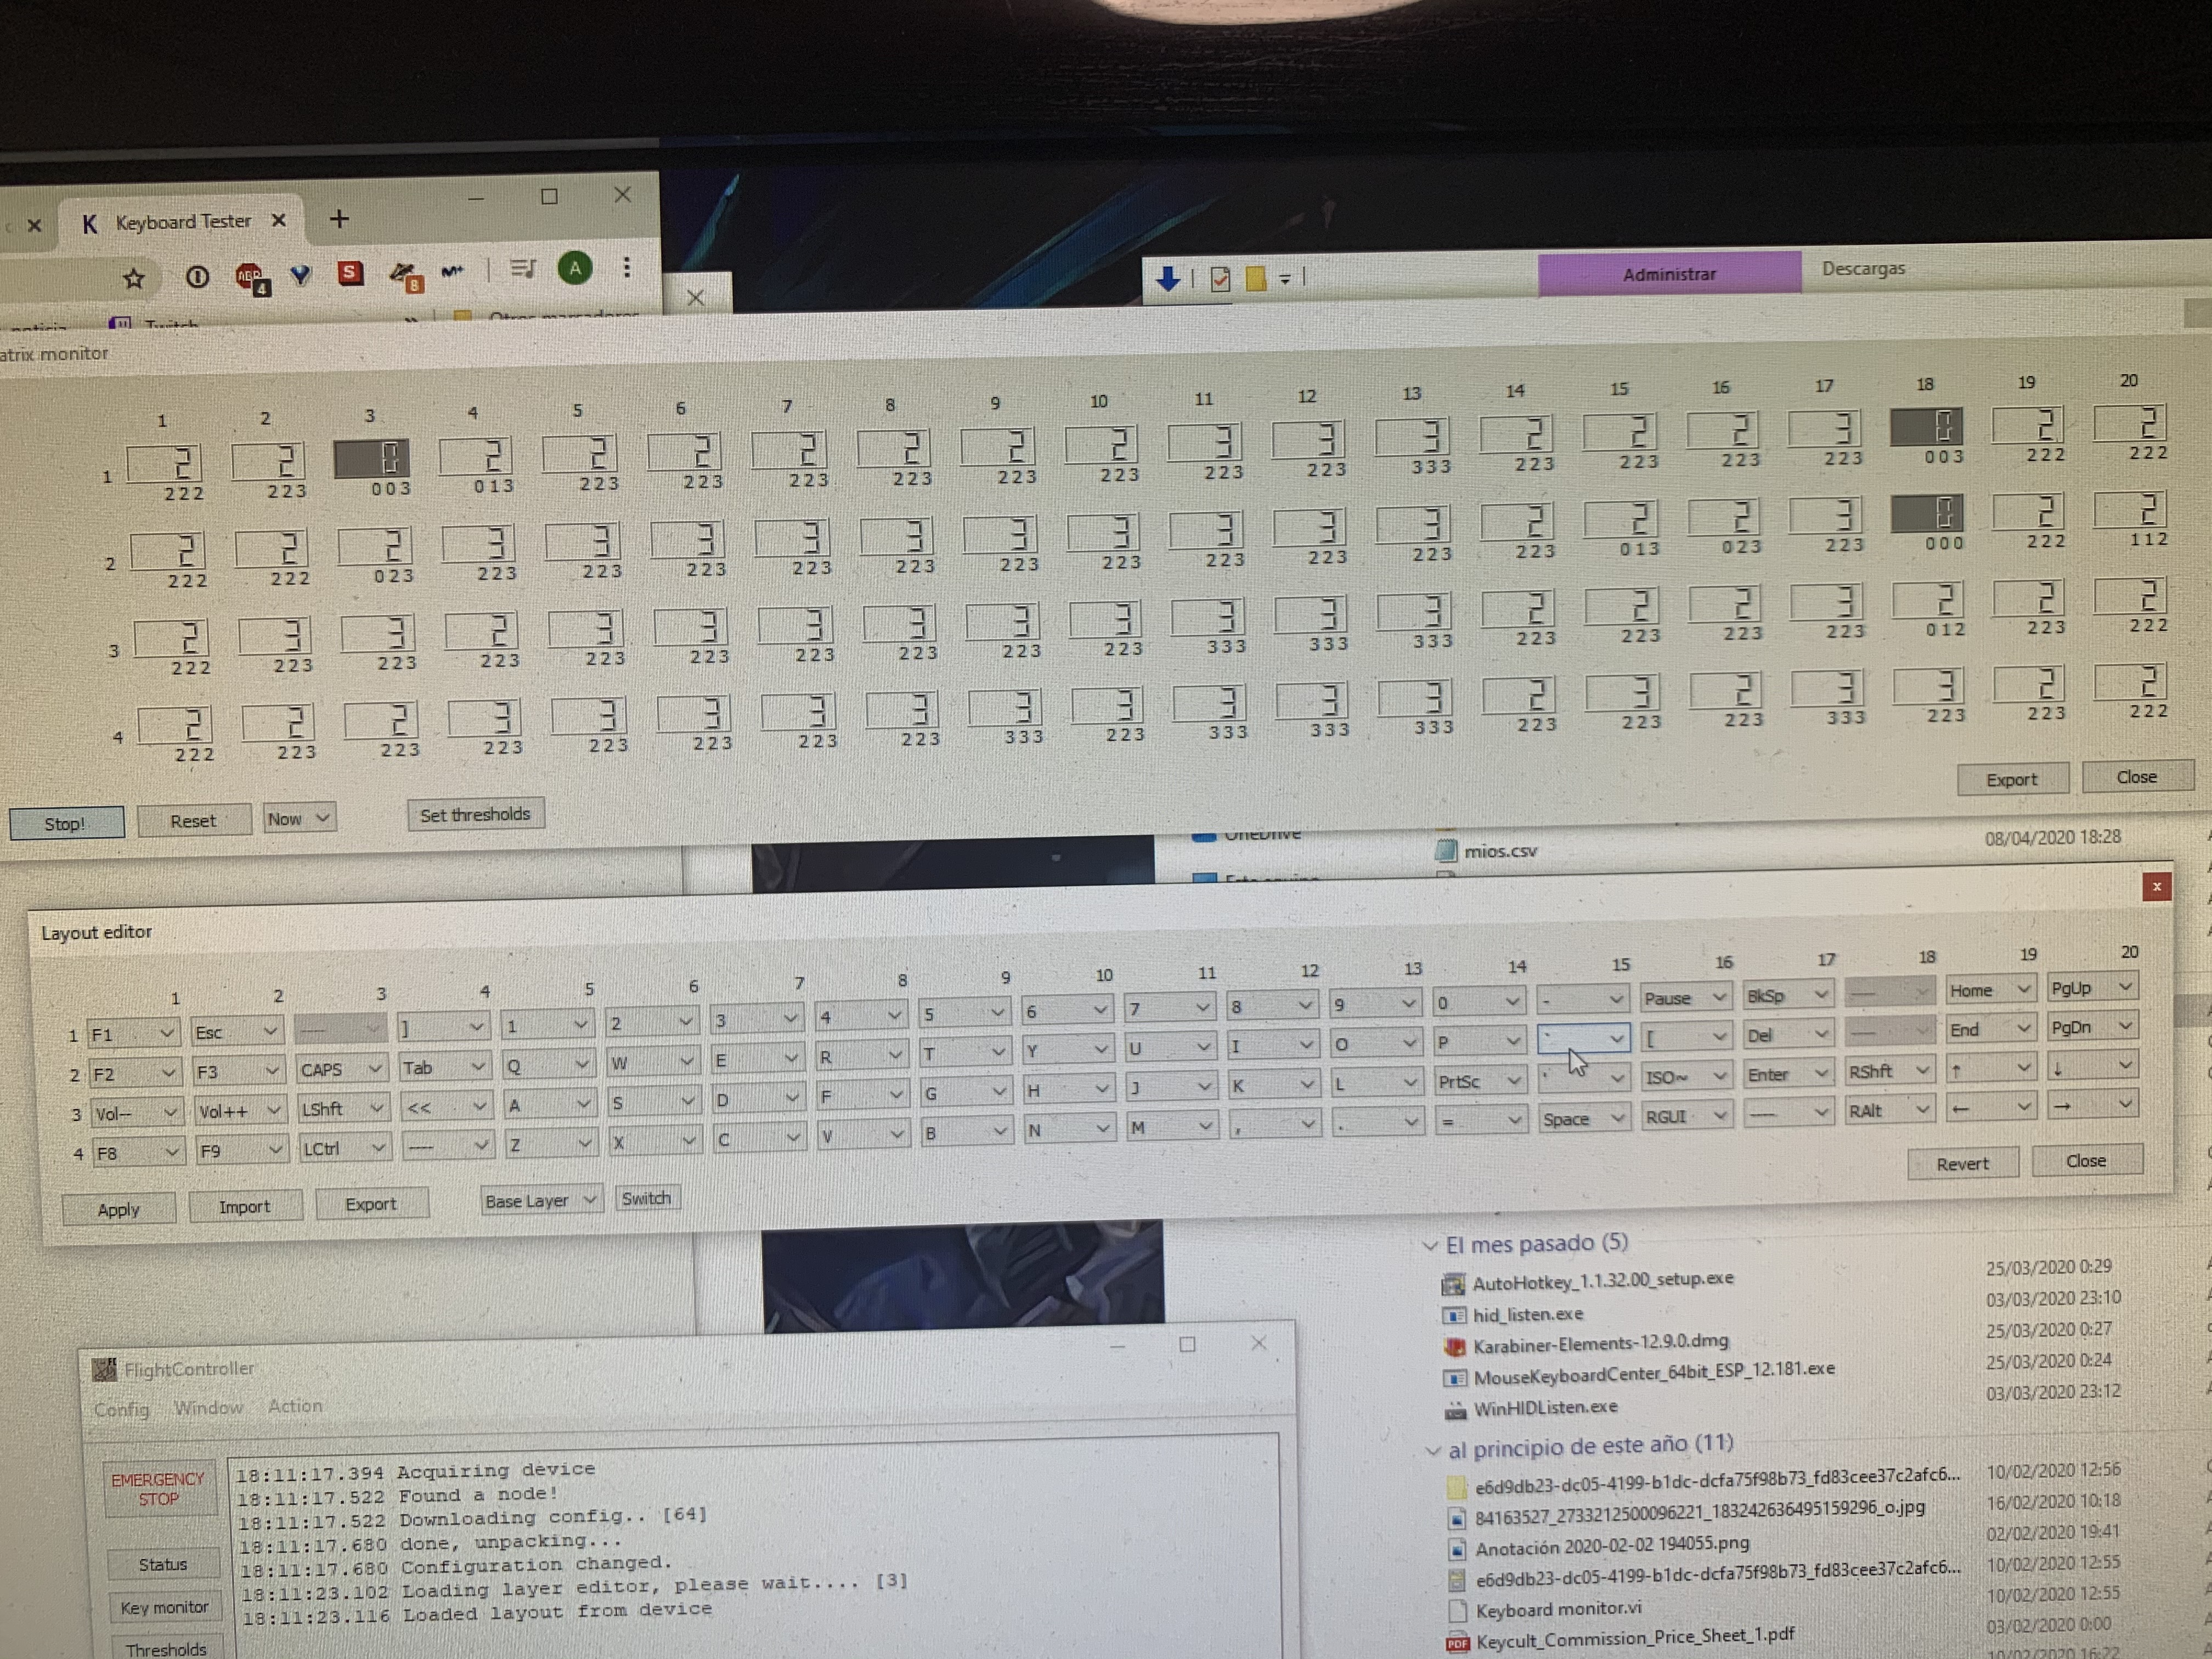
Task: Expand the Base Layer dropdown
Action: 540,1200
